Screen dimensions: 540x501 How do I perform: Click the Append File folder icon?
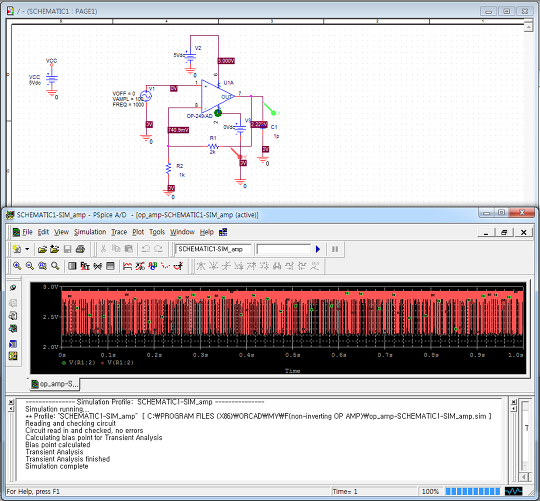54,249
